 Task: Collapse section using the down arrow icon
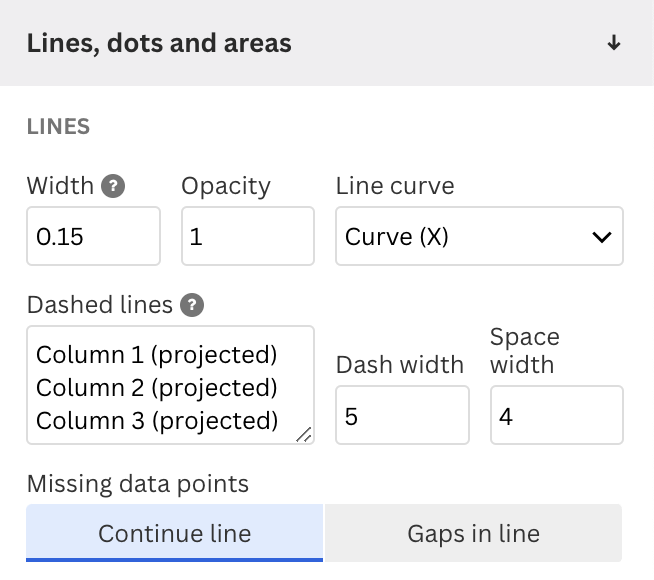[x=614, y=43]
